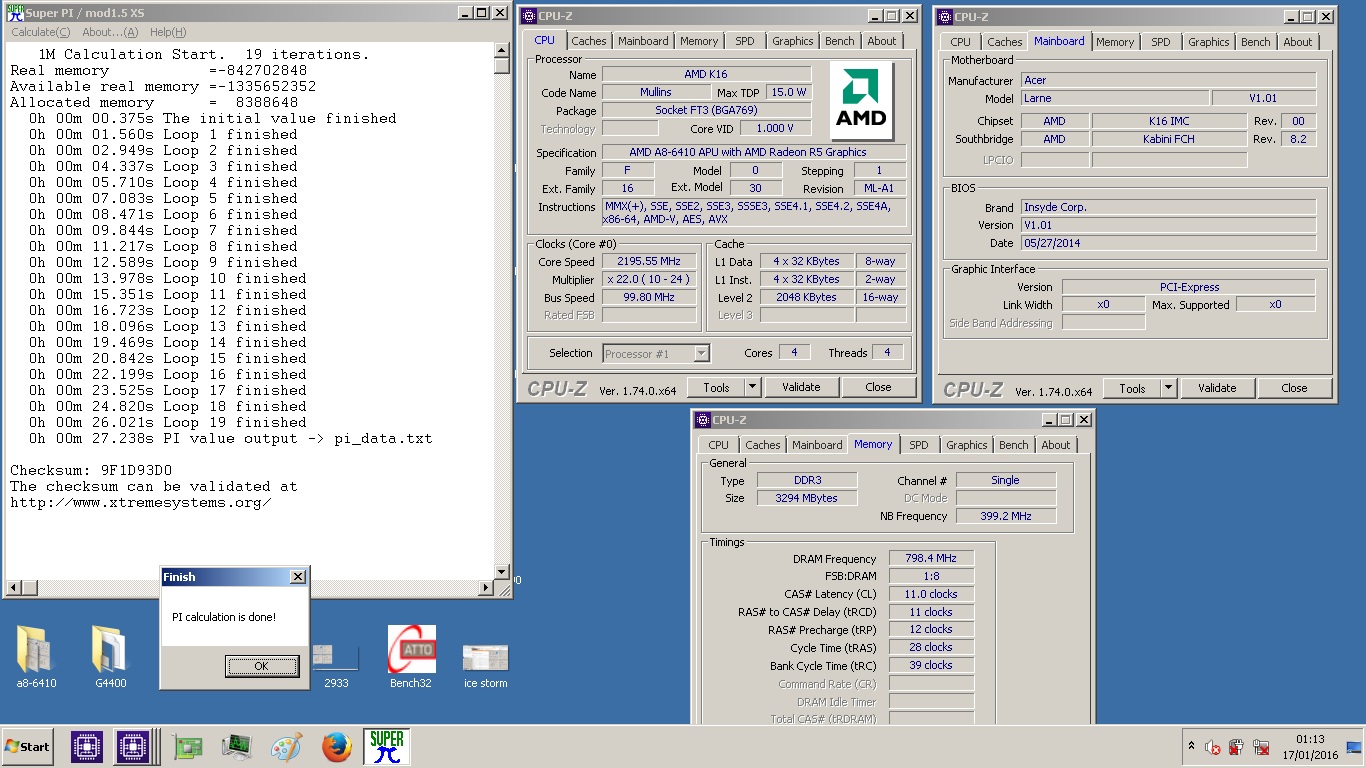1366x768 pixels.
Task: Open the G4400 desktop folder
Action: [x=111, y=657]
